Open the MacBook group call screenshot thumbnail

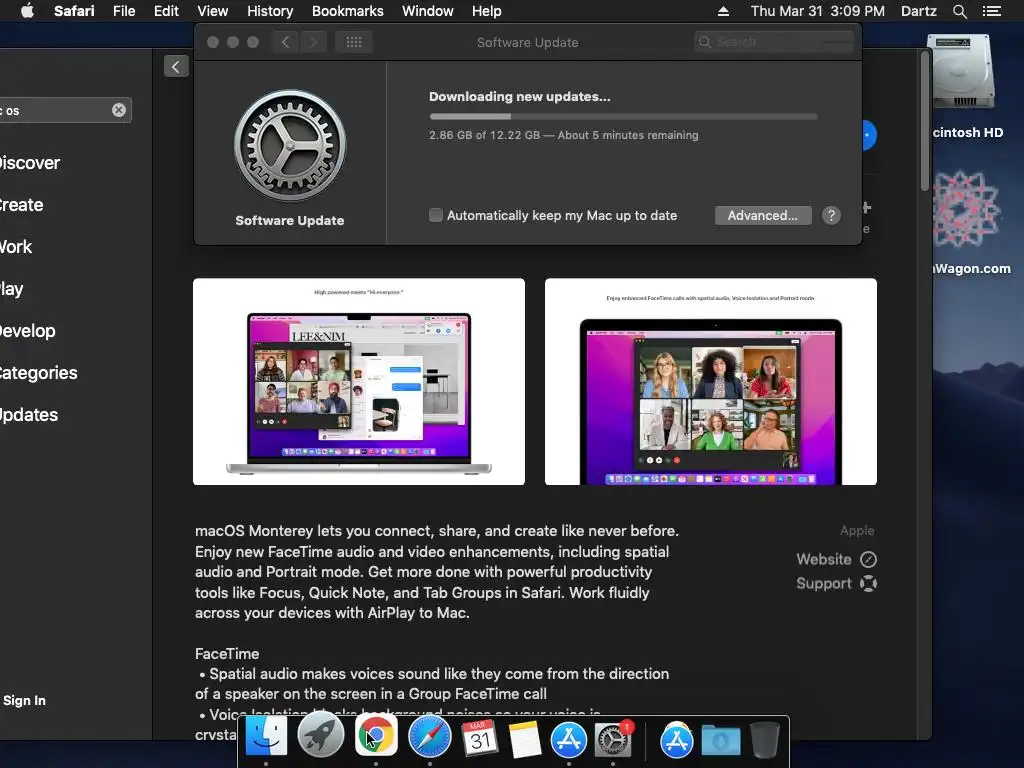(359, 381)
